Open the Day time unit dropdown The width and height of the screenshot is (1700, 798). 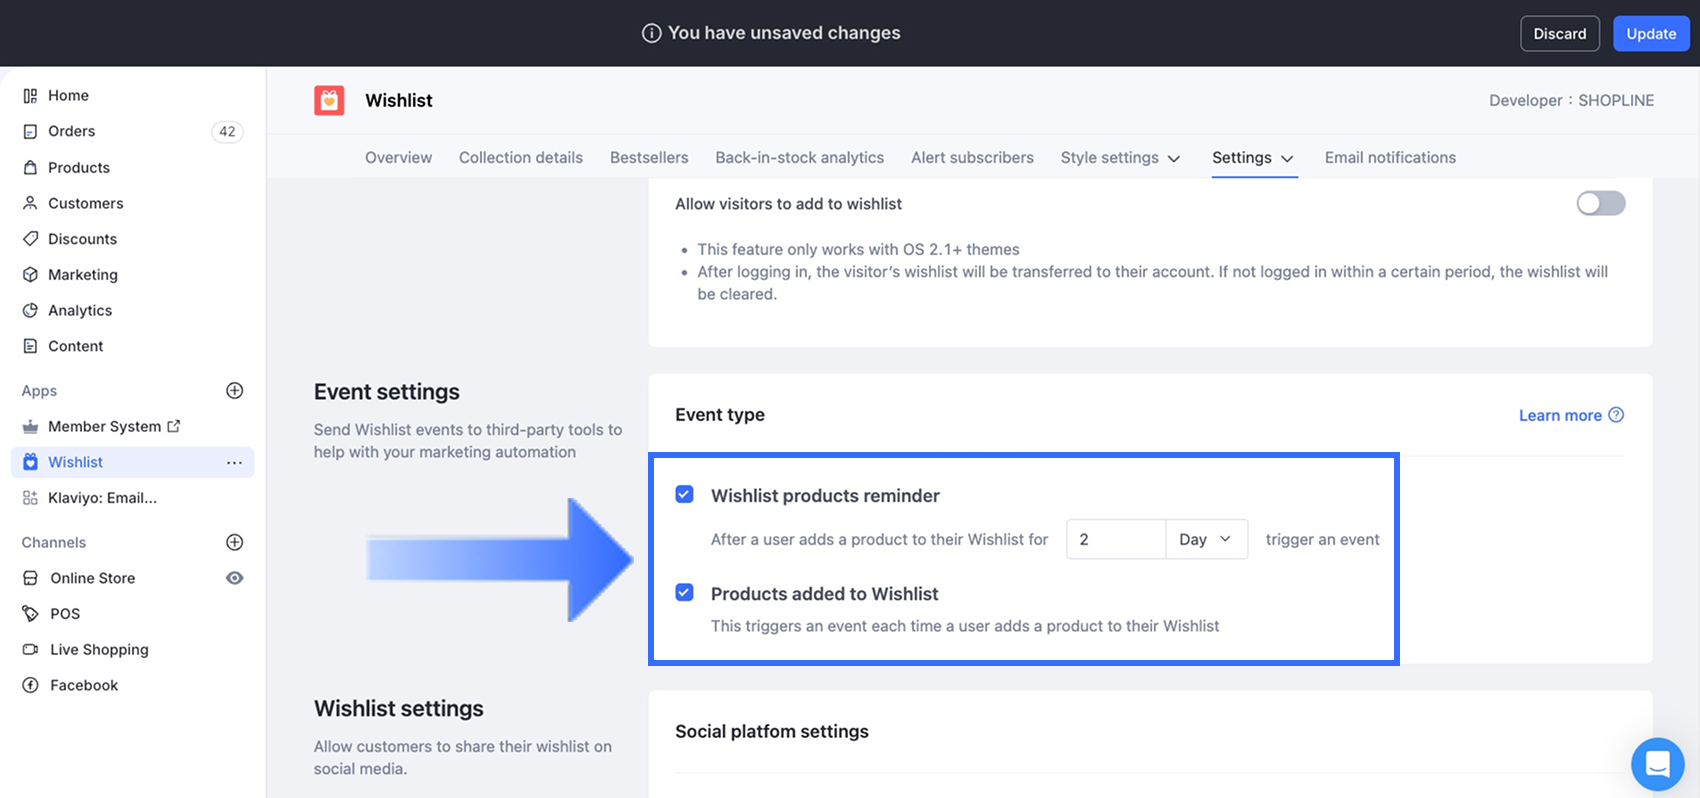point(1206,539)
